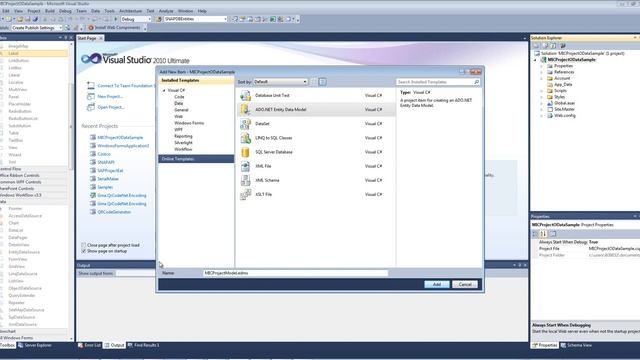The image size is (640, 360).
Task: Select the Database Unit Test template icon
Action: click(x=245, y=96)
